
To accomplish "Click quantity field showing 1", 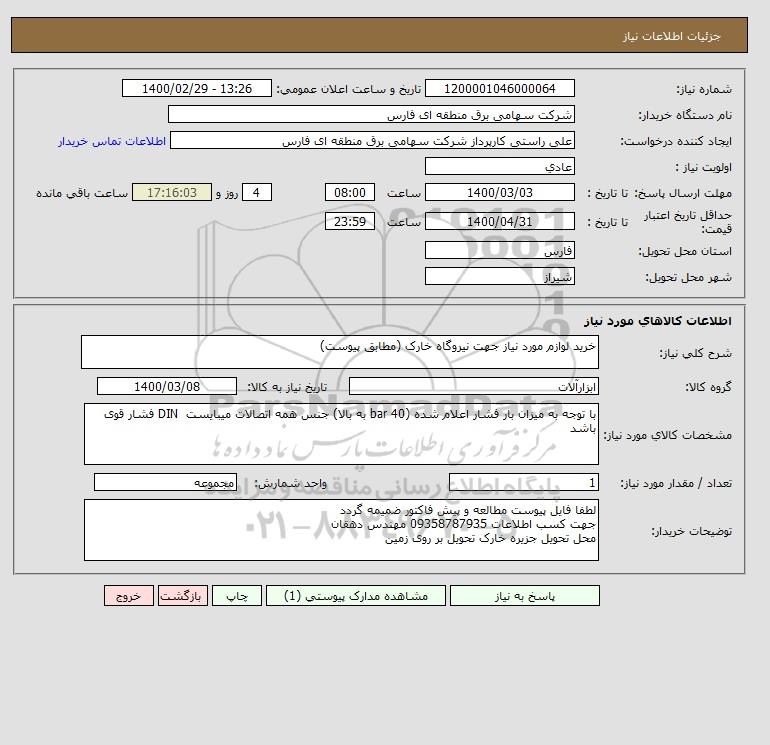I will [523, 482].
